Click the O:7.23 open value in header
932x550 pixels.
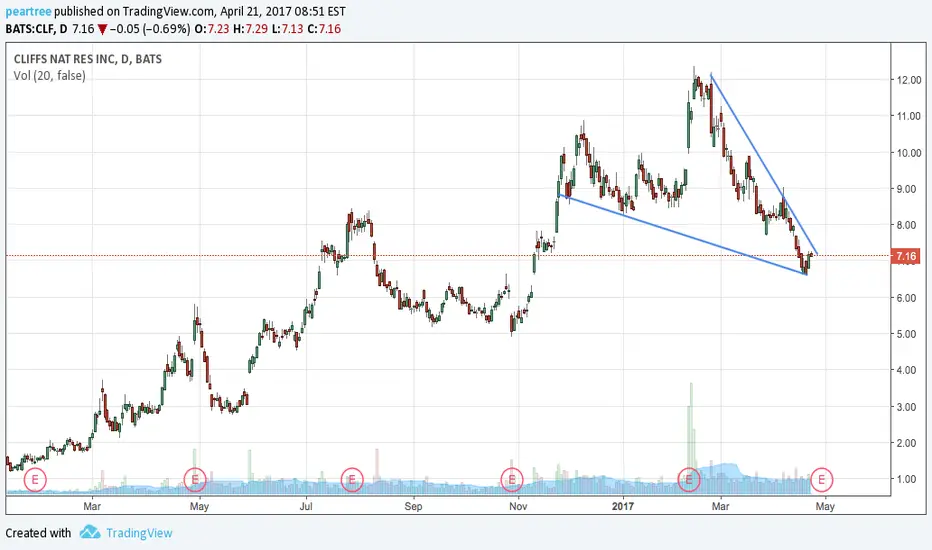212,29
